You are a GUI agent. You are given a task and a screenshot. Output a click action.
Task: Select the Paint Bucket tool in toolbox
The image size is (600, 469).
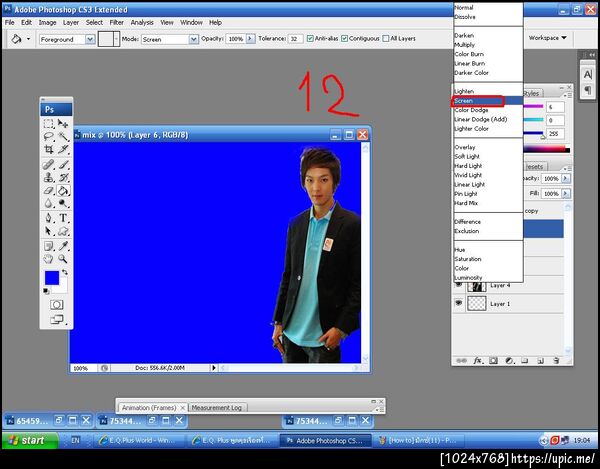[63, 190]
